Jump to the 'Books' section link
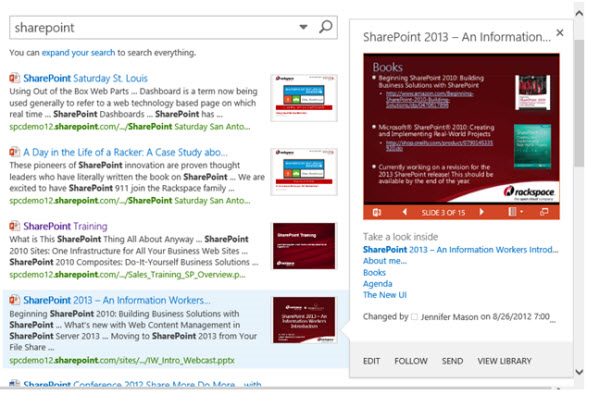Image resolution: width=600 pixels, height=403 pixels. click(x=374, y=272)
